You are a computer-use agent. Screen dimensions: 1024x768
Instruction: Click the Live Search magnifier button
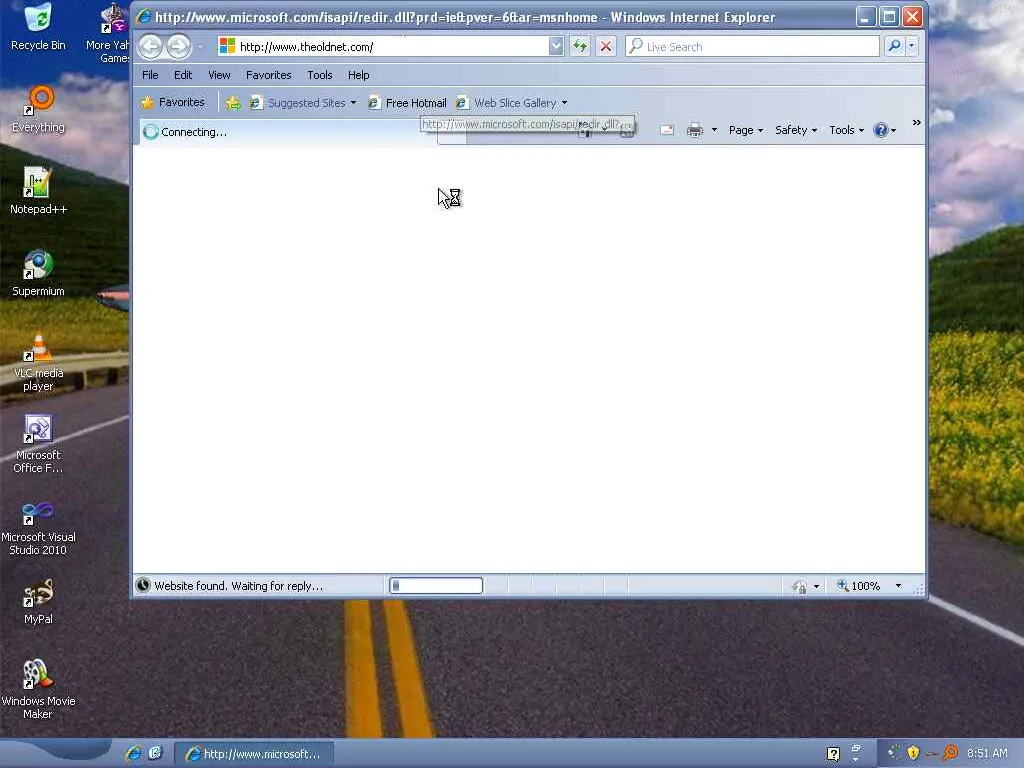894,46
